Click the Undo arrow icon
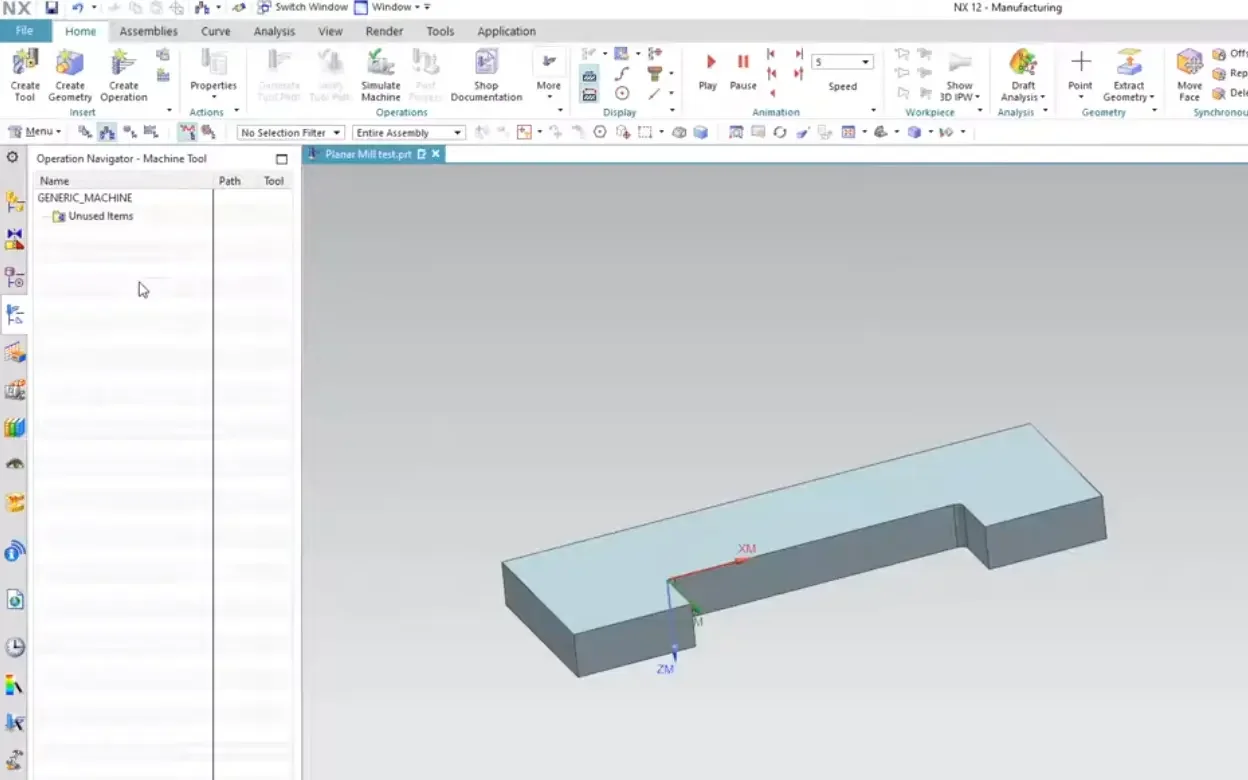 [77, 7]
